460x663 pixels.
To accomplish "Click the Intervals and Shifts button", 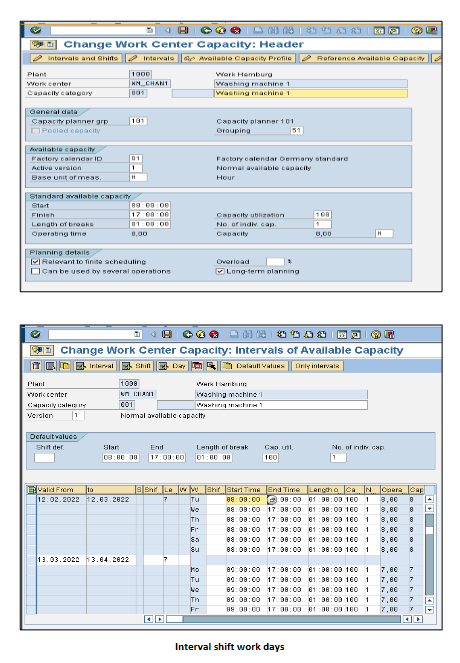I will [77, 58].
